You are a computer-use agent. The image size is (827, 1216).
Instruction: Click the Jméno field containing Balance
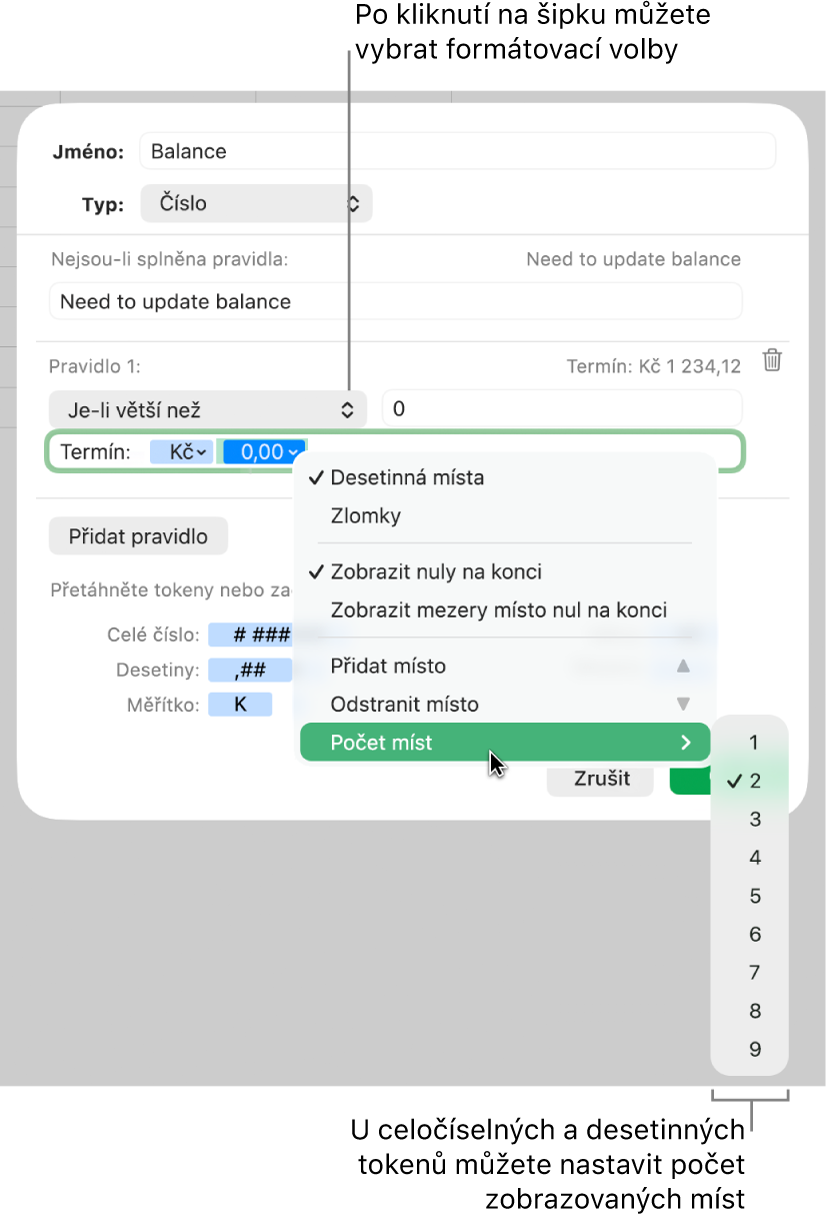pos(457,151)
